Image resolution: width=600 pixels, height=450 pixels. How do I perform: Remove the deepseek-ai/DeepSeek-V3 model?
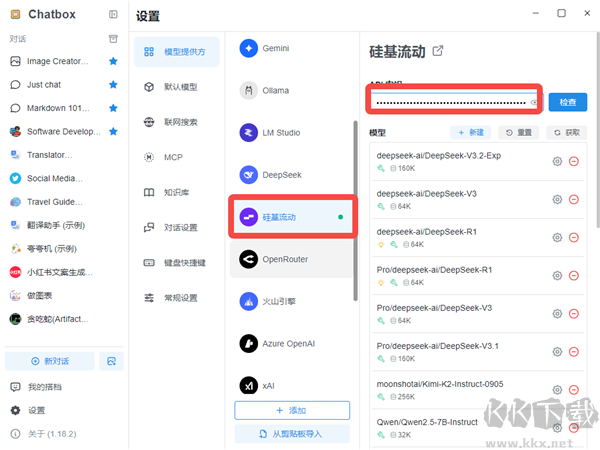pyautogui.click(x=574, y=199)
